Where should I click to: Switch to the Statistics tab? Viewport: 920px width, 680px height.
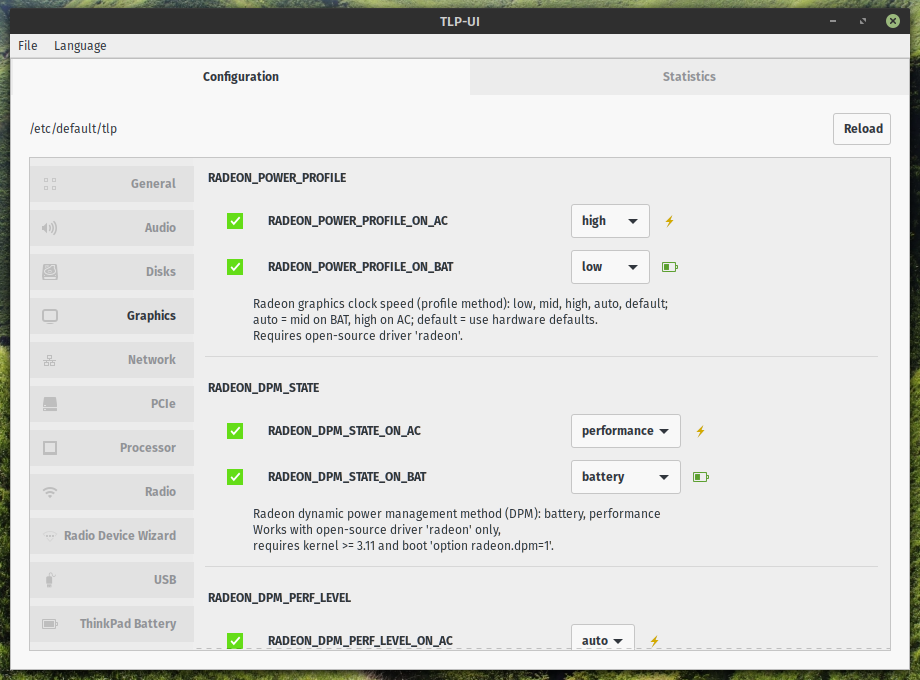tap(689, 77)
